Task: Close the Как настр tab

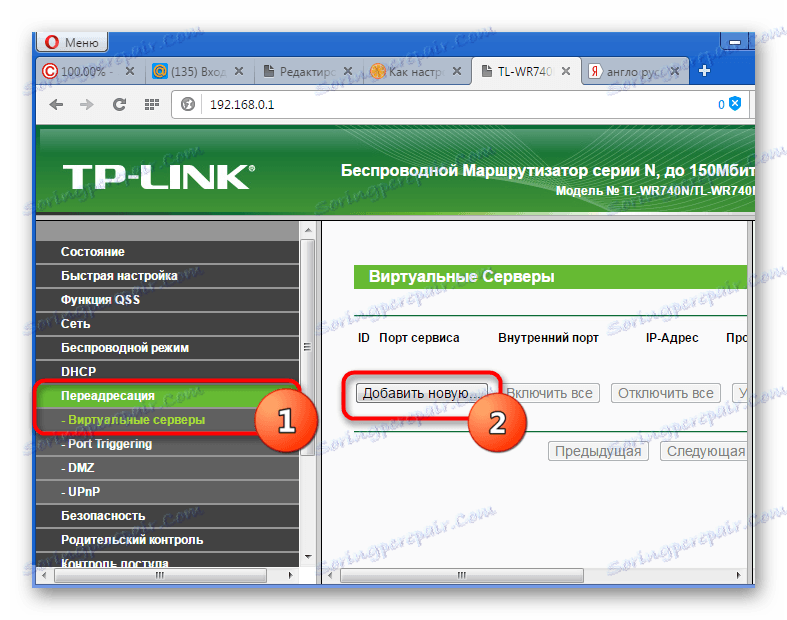Action: (457, 71)
